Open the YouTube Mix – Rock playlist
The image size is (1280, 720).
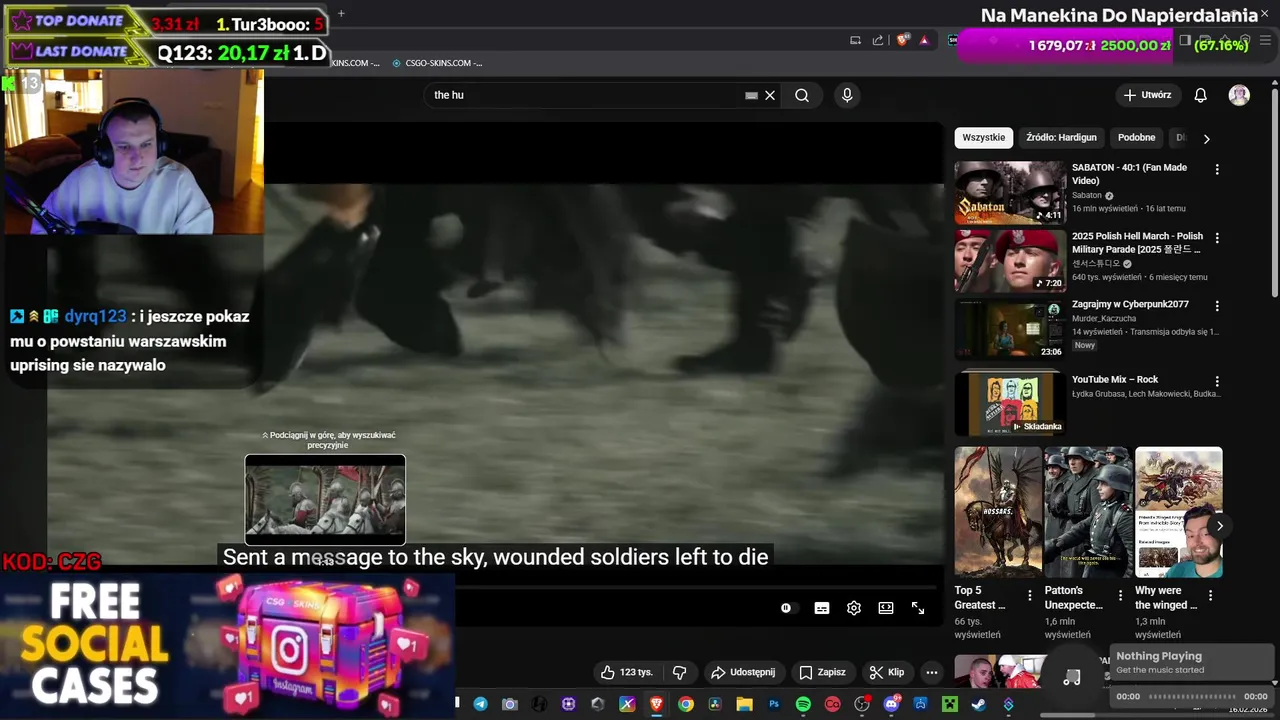(1010, 403)
